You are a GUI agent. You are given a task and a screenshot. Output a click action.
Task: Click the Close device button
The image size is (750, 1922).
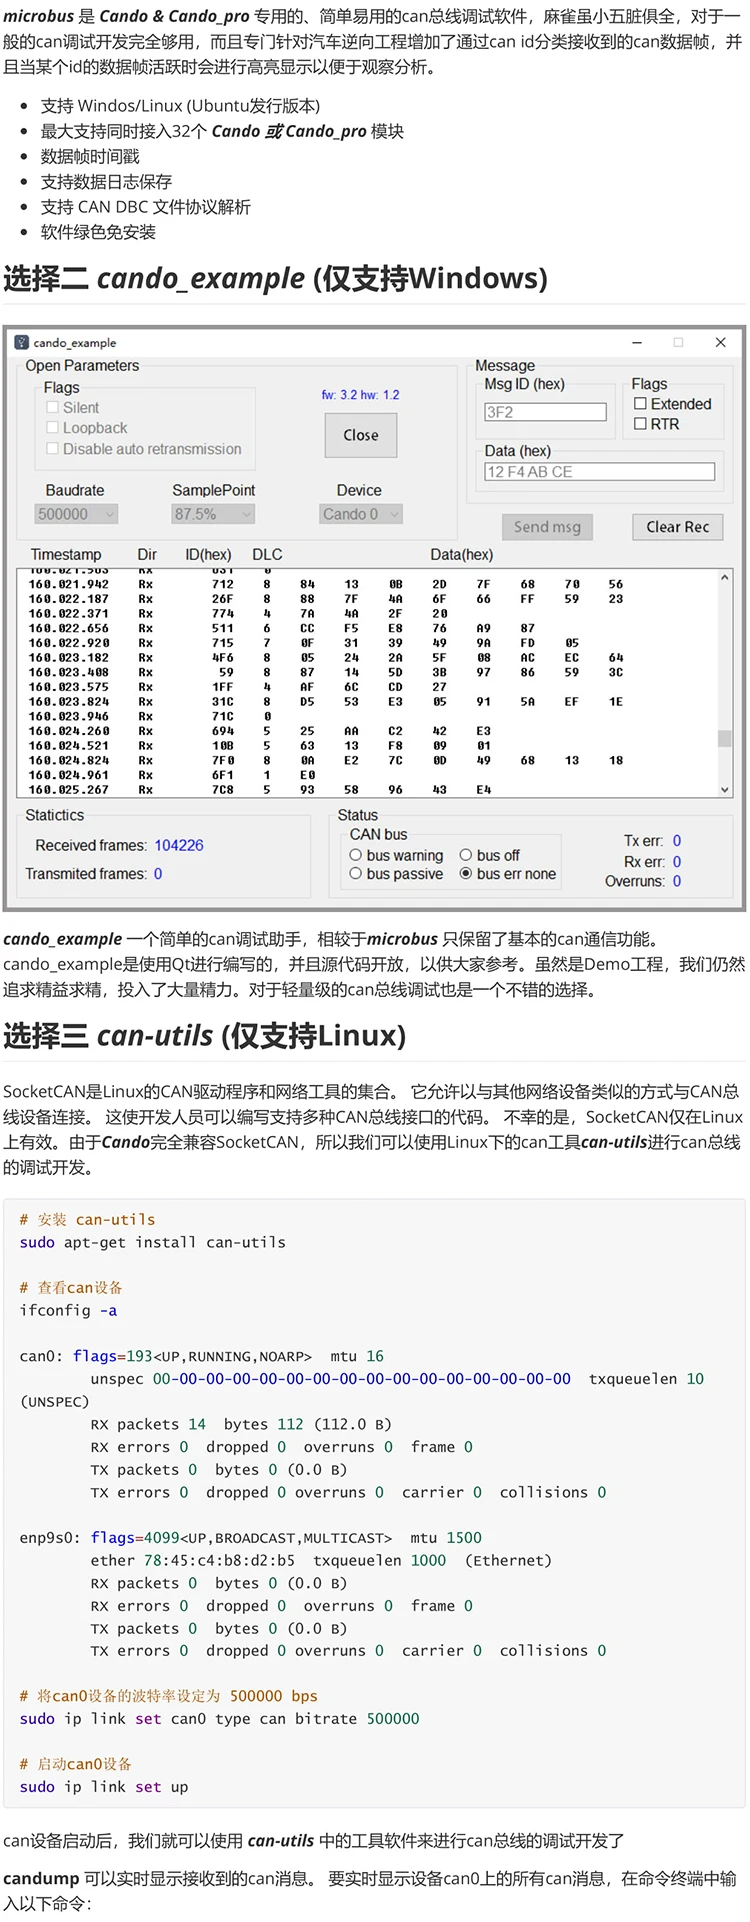[x=361, y=435]
